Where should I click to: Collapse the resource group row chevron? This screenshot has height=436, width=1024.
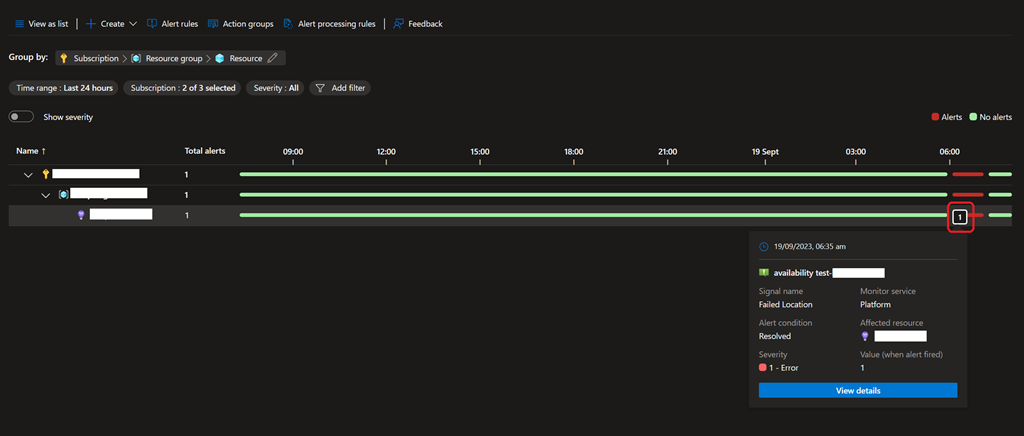point(46,195)
